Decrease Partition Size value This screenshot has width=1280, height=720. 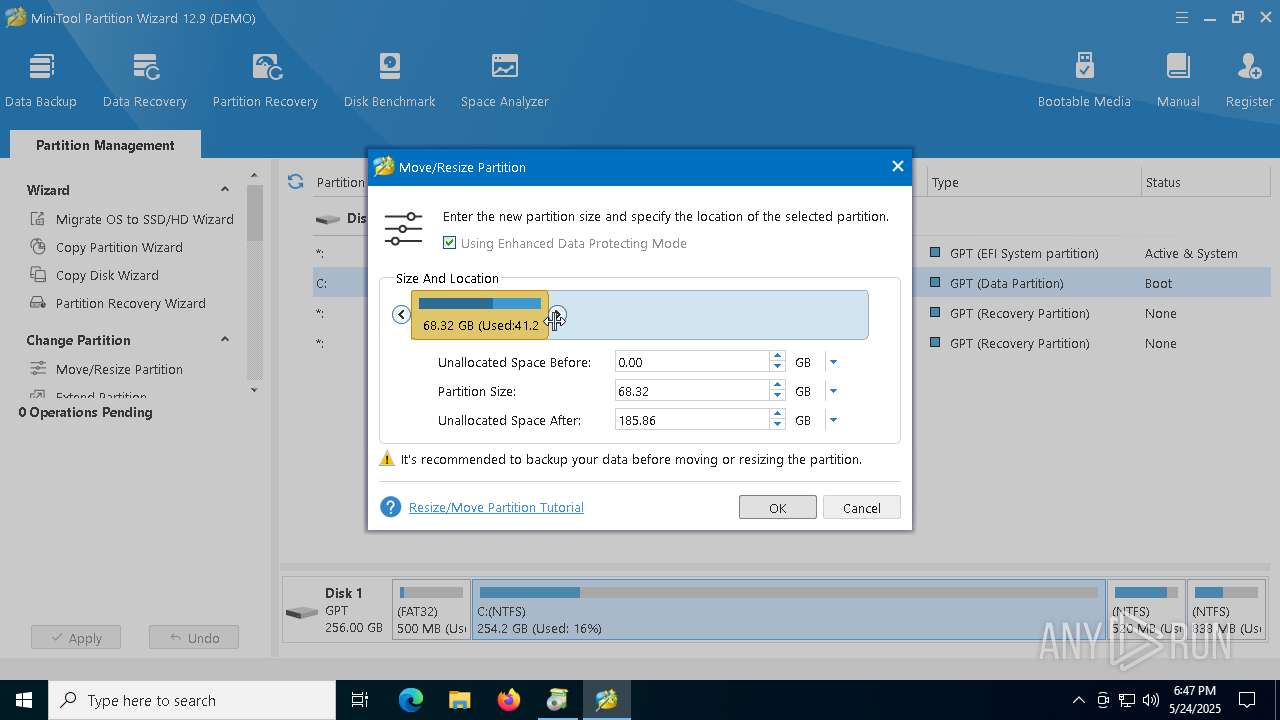click(x=777, y=397)
